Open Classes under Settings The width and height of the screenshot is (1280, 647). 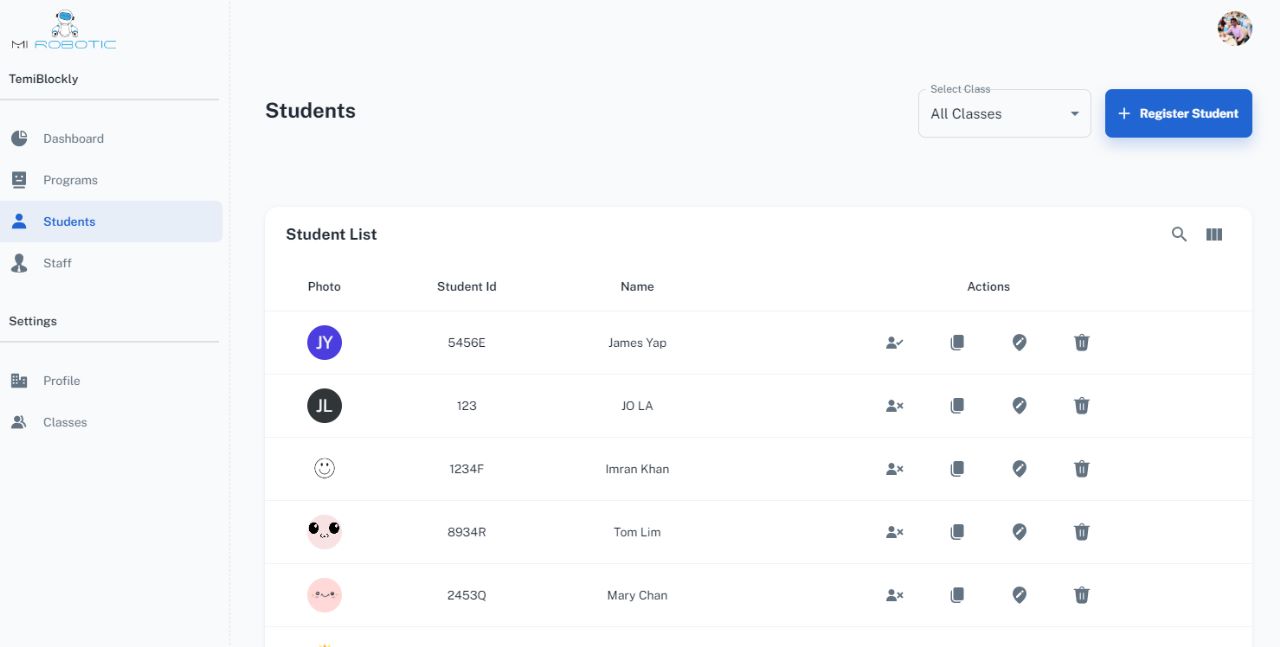65,422
